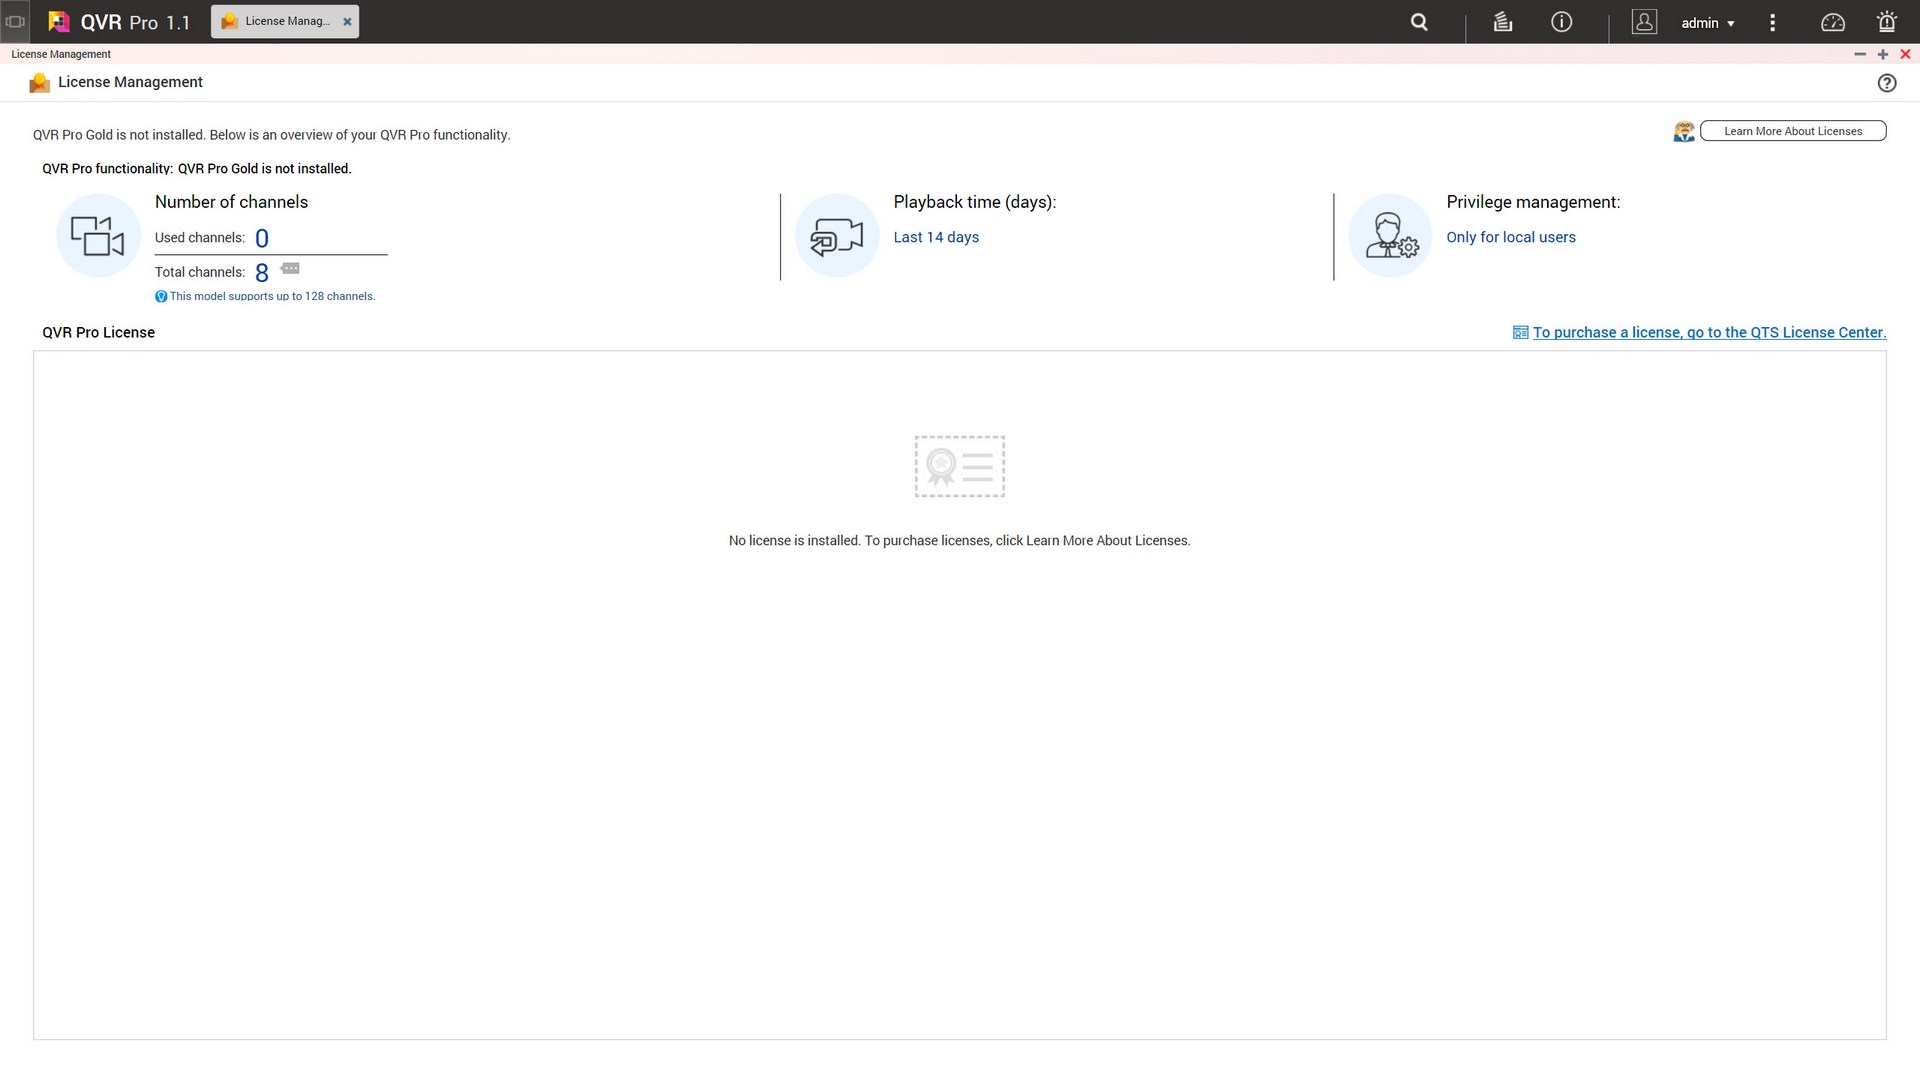Maximize the License Management window with plus
1920x1074 pixels.
(x=1883, y=54)
